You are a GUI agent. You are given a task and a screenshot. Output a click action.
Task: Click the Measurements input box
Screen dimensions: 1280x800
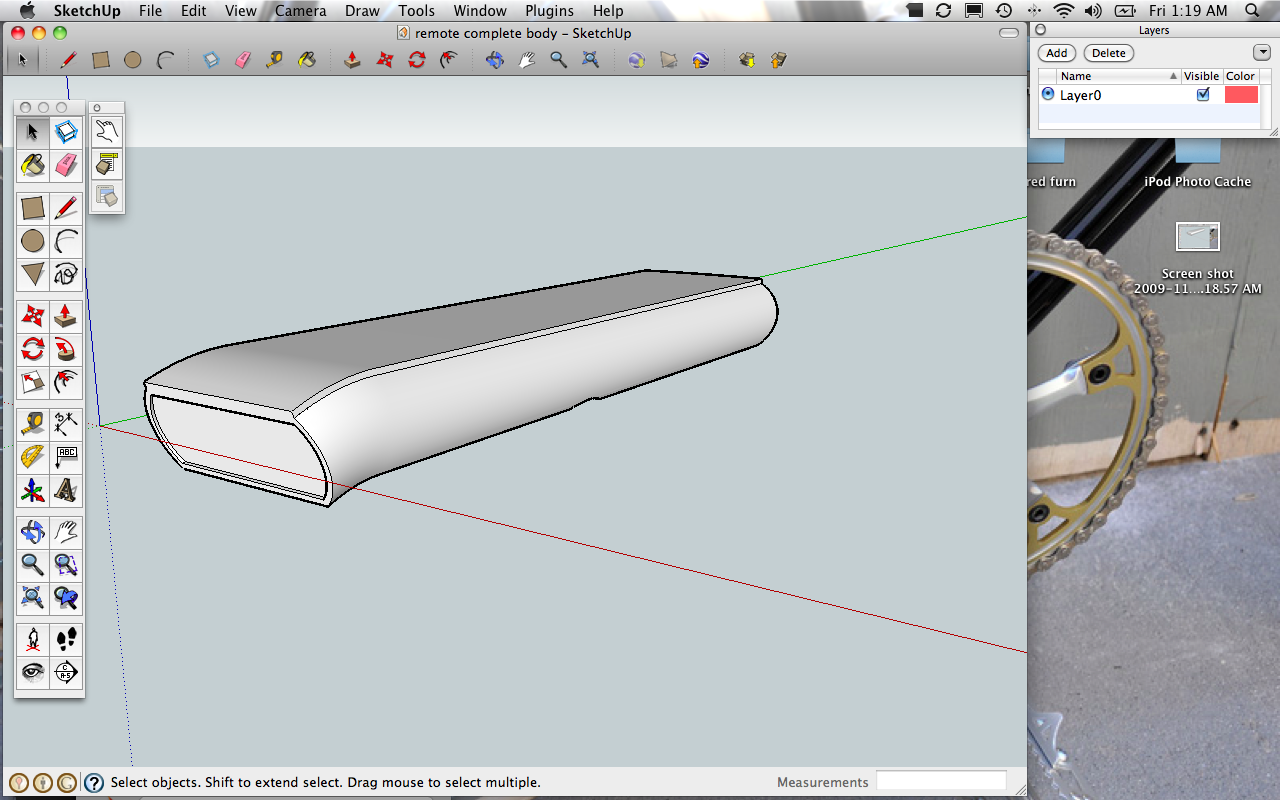pyautogui.click(x=941, y=781)
